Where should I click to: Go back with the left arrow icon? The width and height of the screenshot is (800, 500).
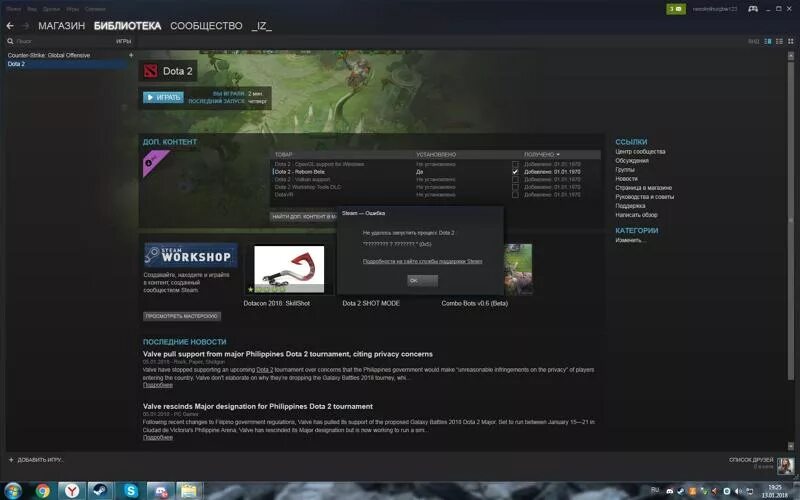[10, 26]
